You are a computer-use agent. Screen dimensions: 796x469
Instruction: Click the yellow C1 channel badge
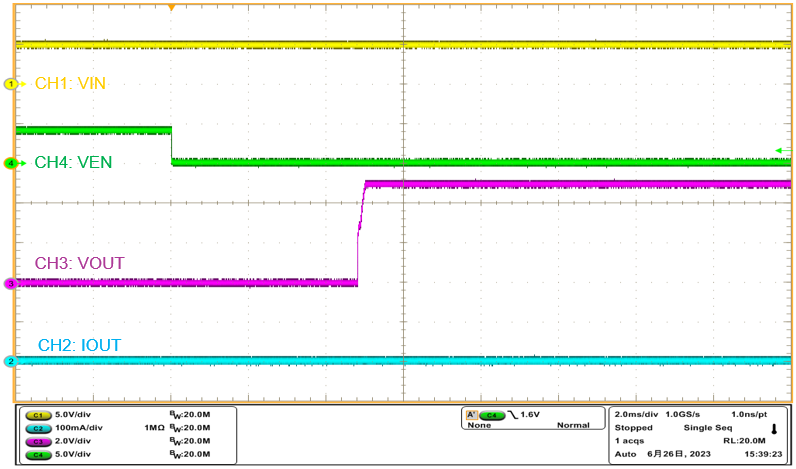point(39,414)
